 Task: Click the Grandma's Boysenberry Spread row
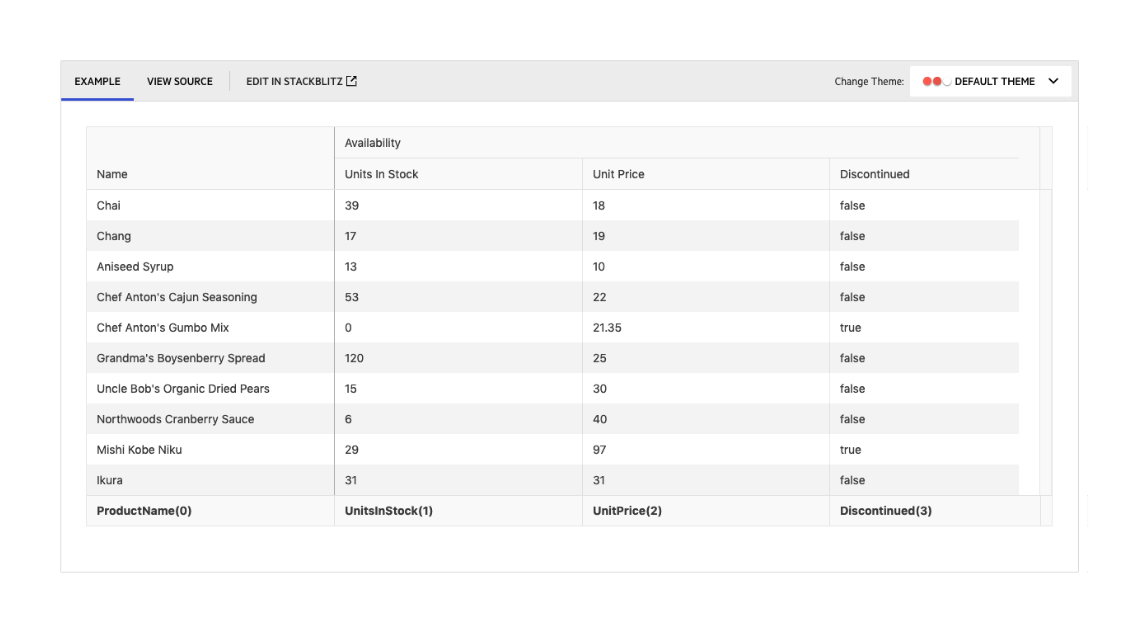click(200, 357)
